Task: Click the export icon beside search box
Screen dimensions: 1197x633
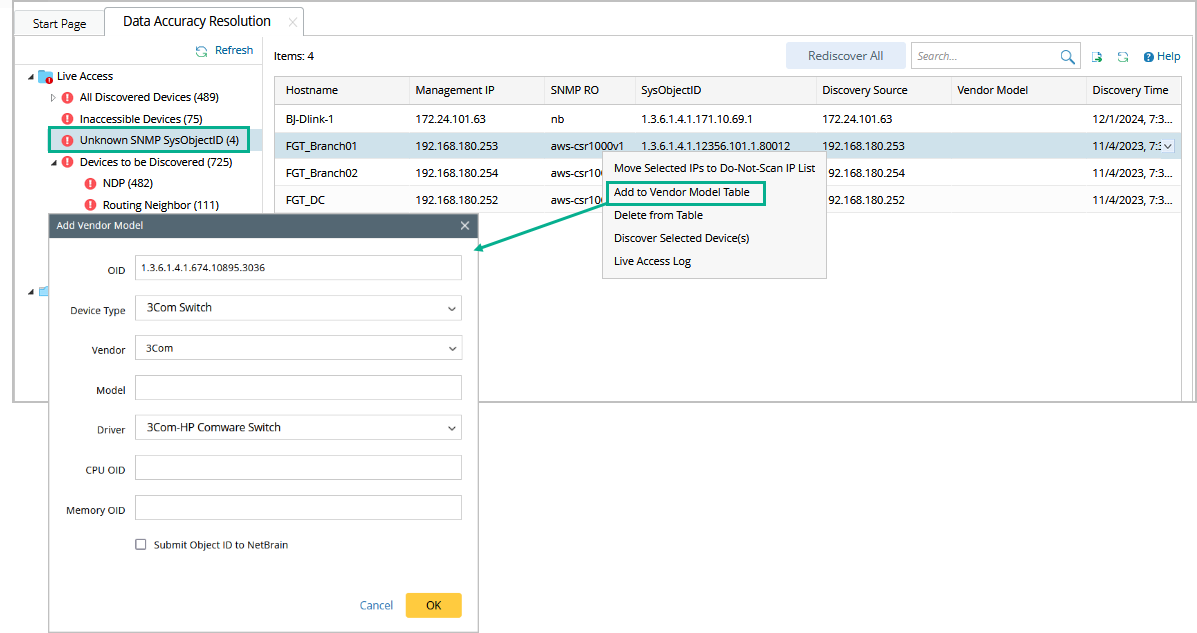Action: (x=1097, y=57)
